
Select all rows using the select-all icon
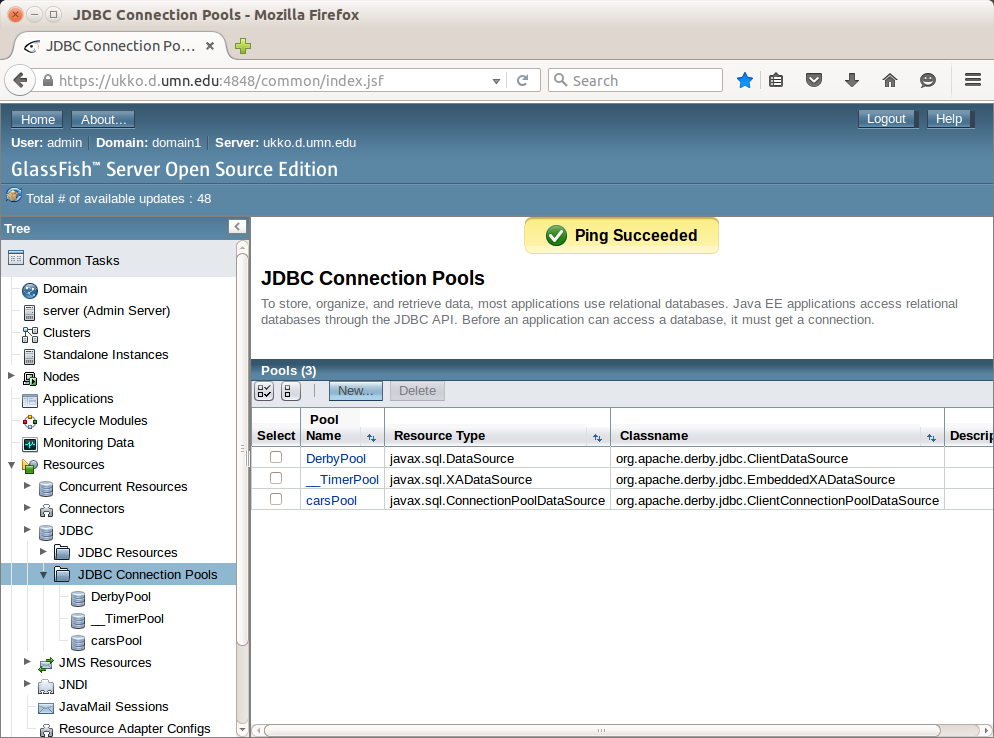263,391
